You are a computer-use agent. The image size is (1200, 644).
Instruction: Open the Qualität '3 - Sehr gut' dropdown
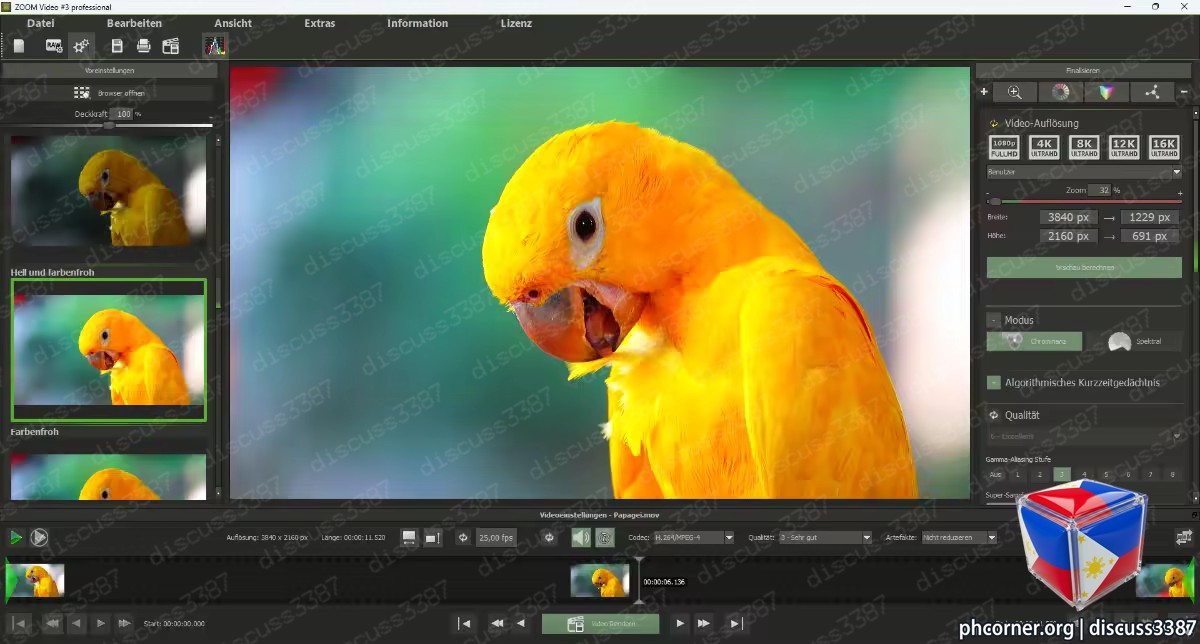point(825,538)
